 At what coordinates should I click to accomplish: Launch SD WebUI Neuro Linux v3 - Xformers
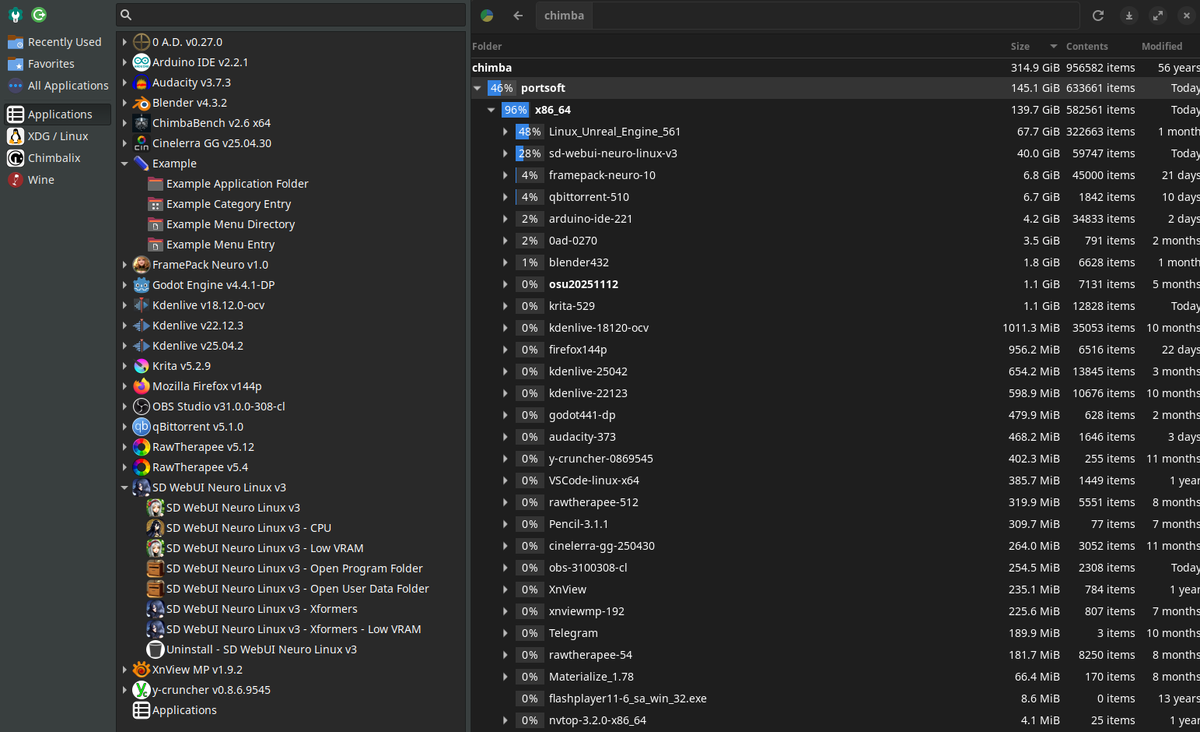point(262,609)
